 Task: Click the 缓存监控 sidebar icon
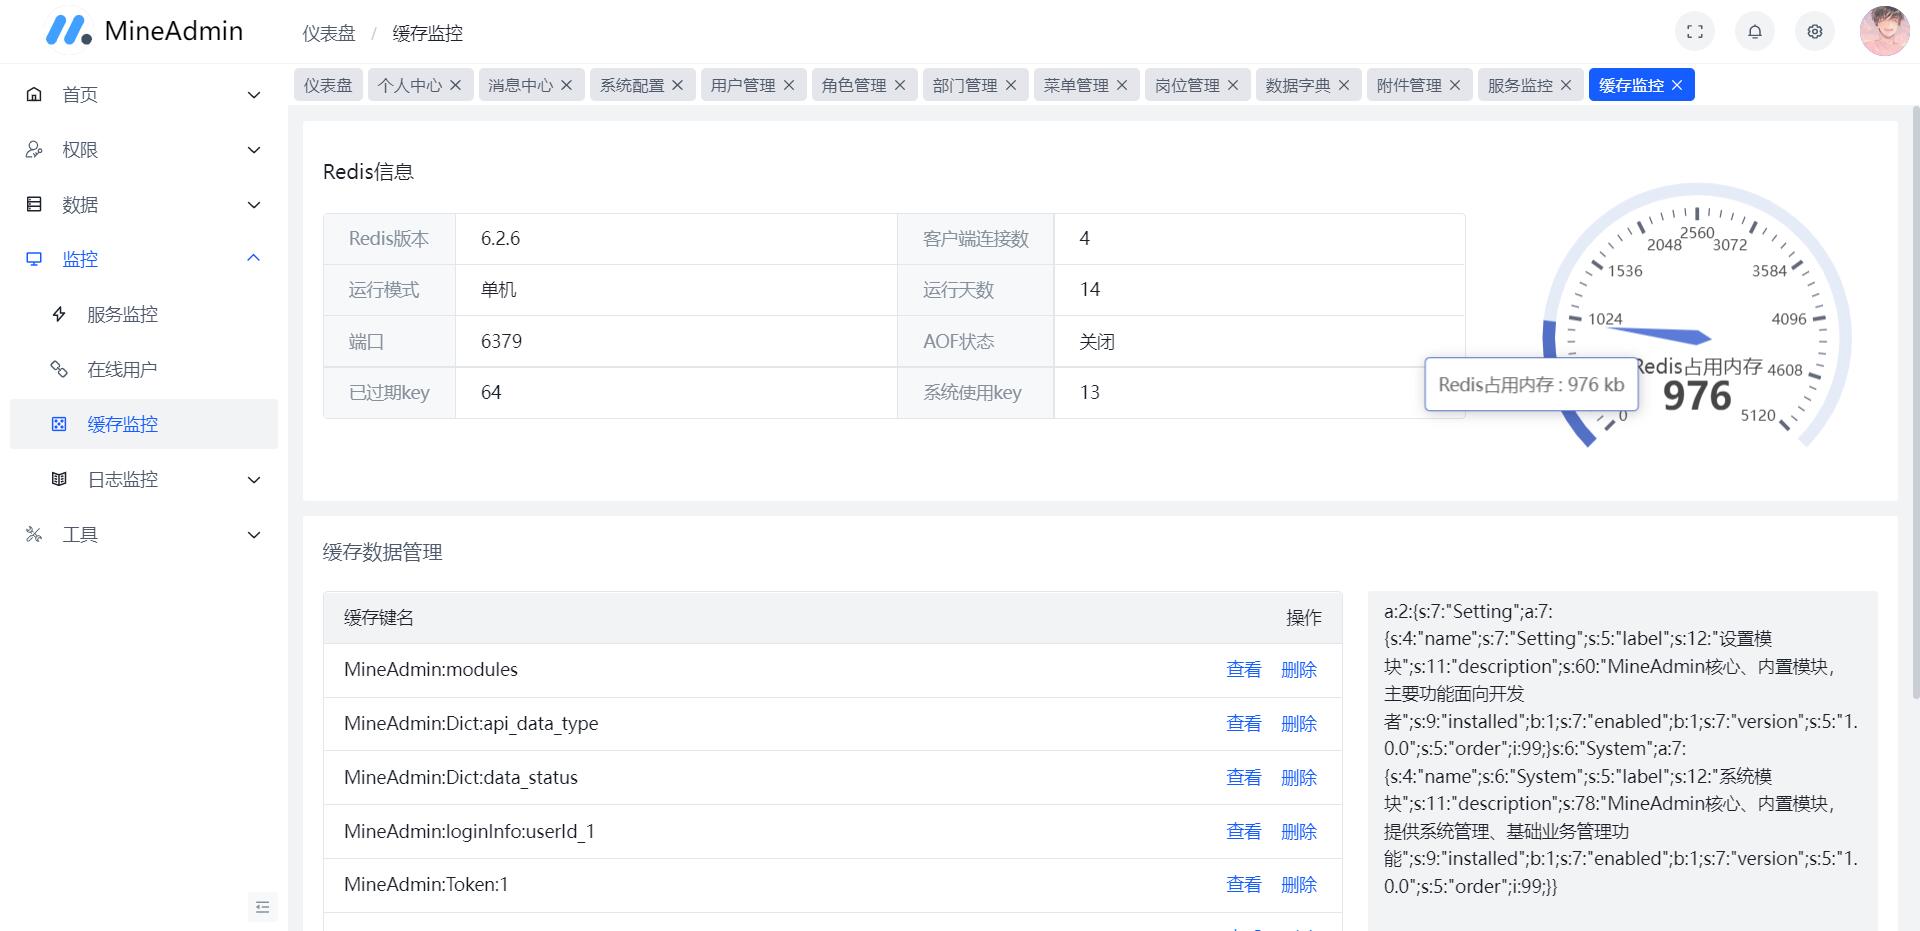pos(59,424)
